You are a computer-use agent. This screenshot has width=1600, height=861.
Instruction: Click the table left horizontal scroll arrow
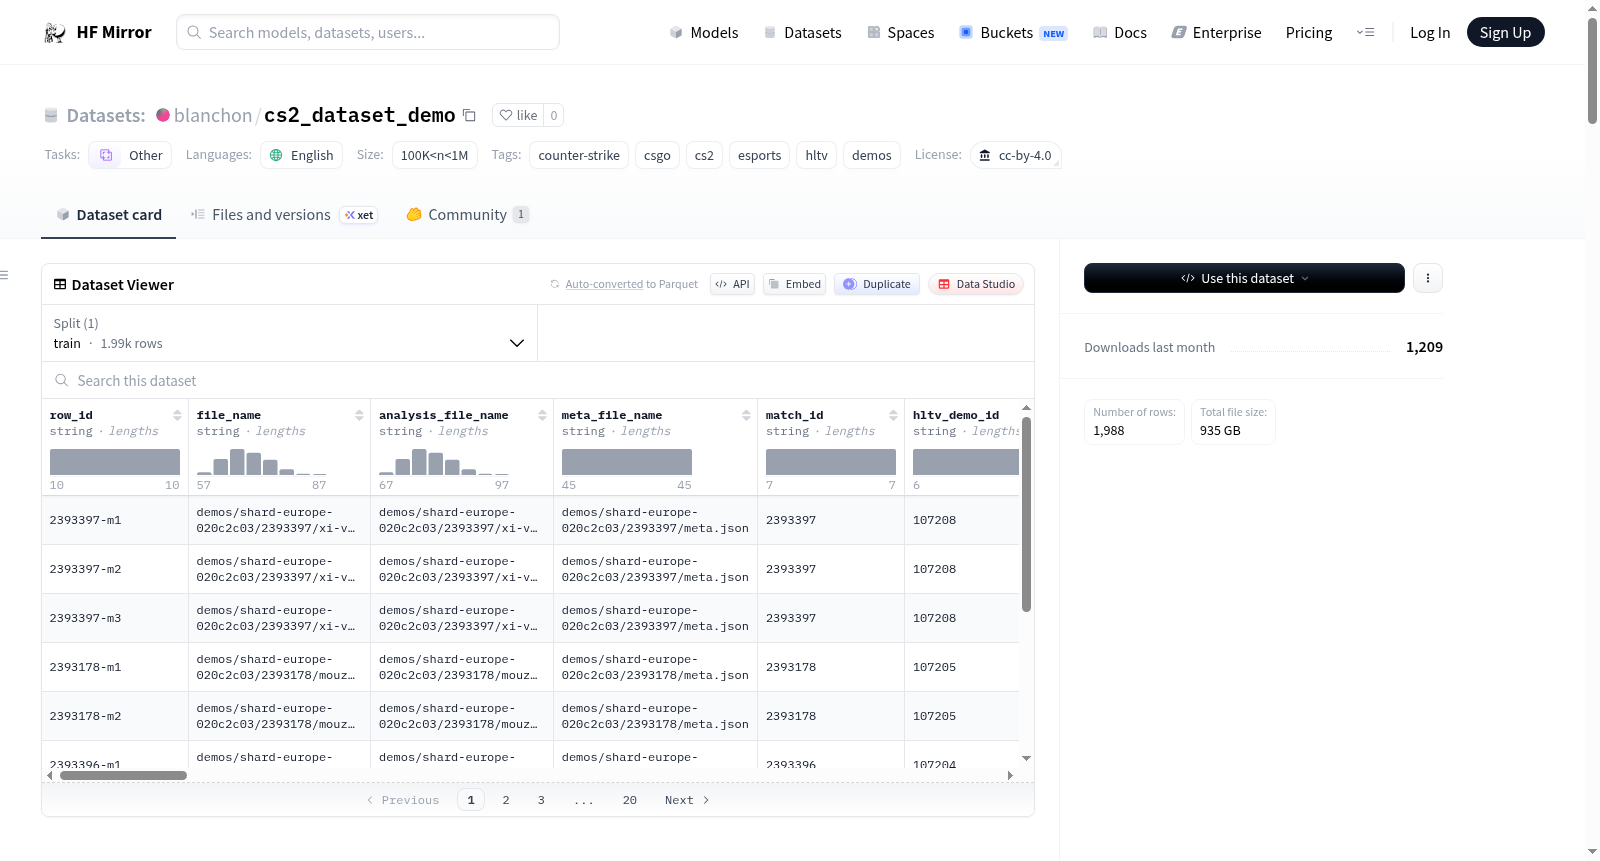pos(50,775)
